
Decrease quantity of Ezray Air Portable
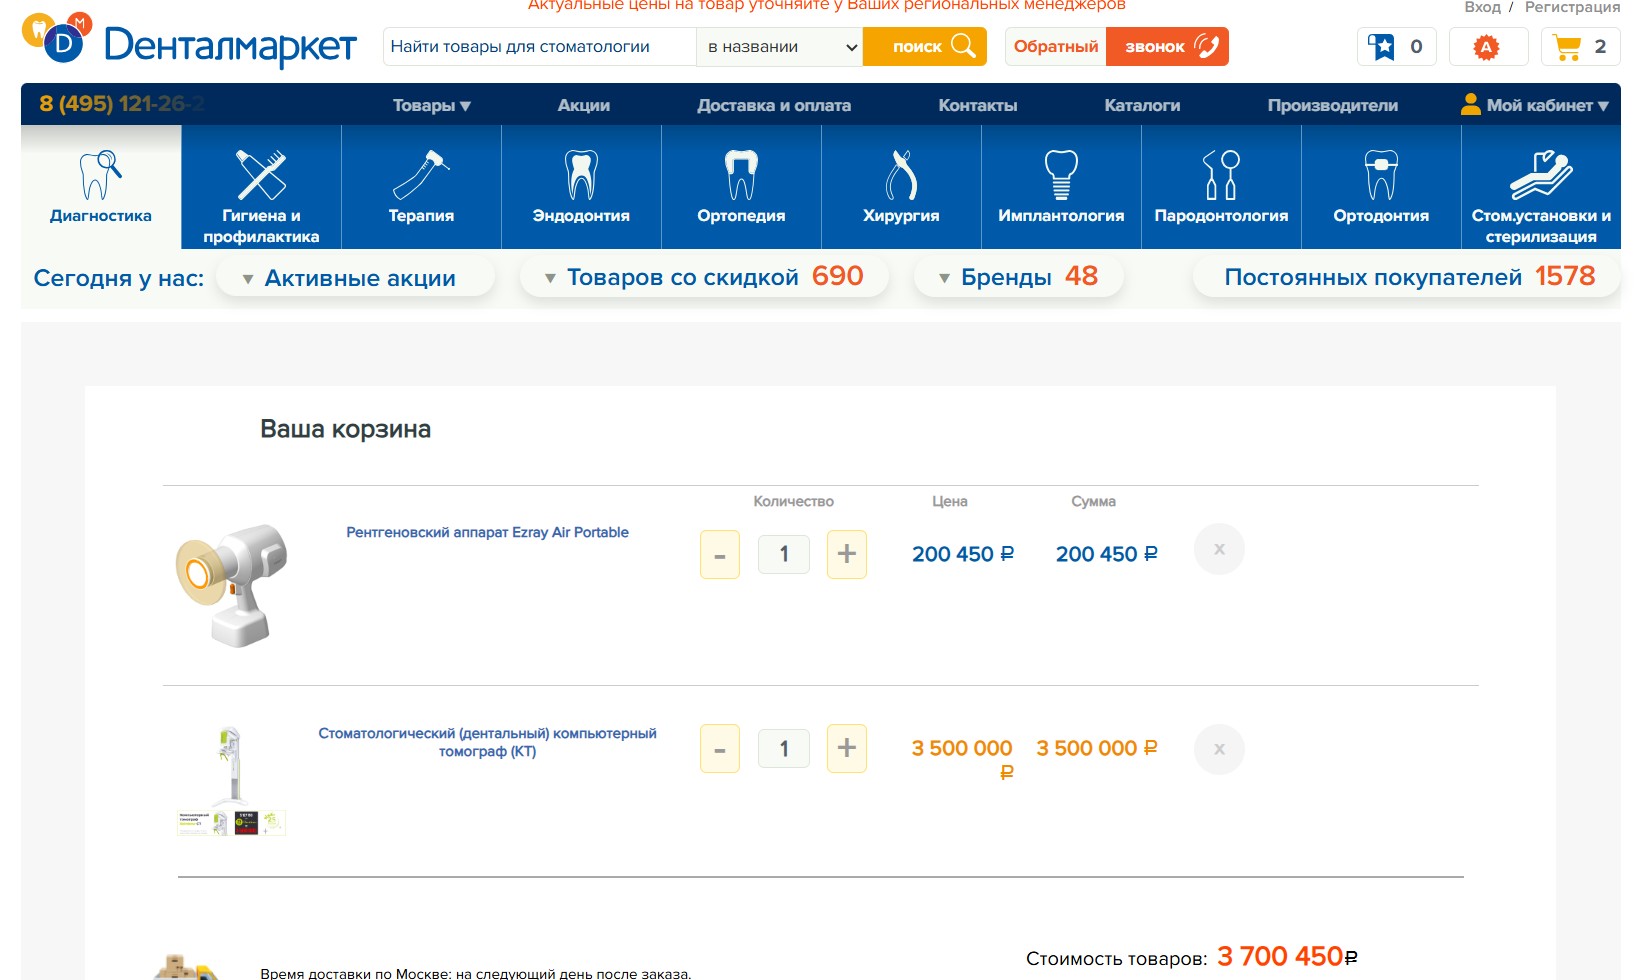pos(720,554)
